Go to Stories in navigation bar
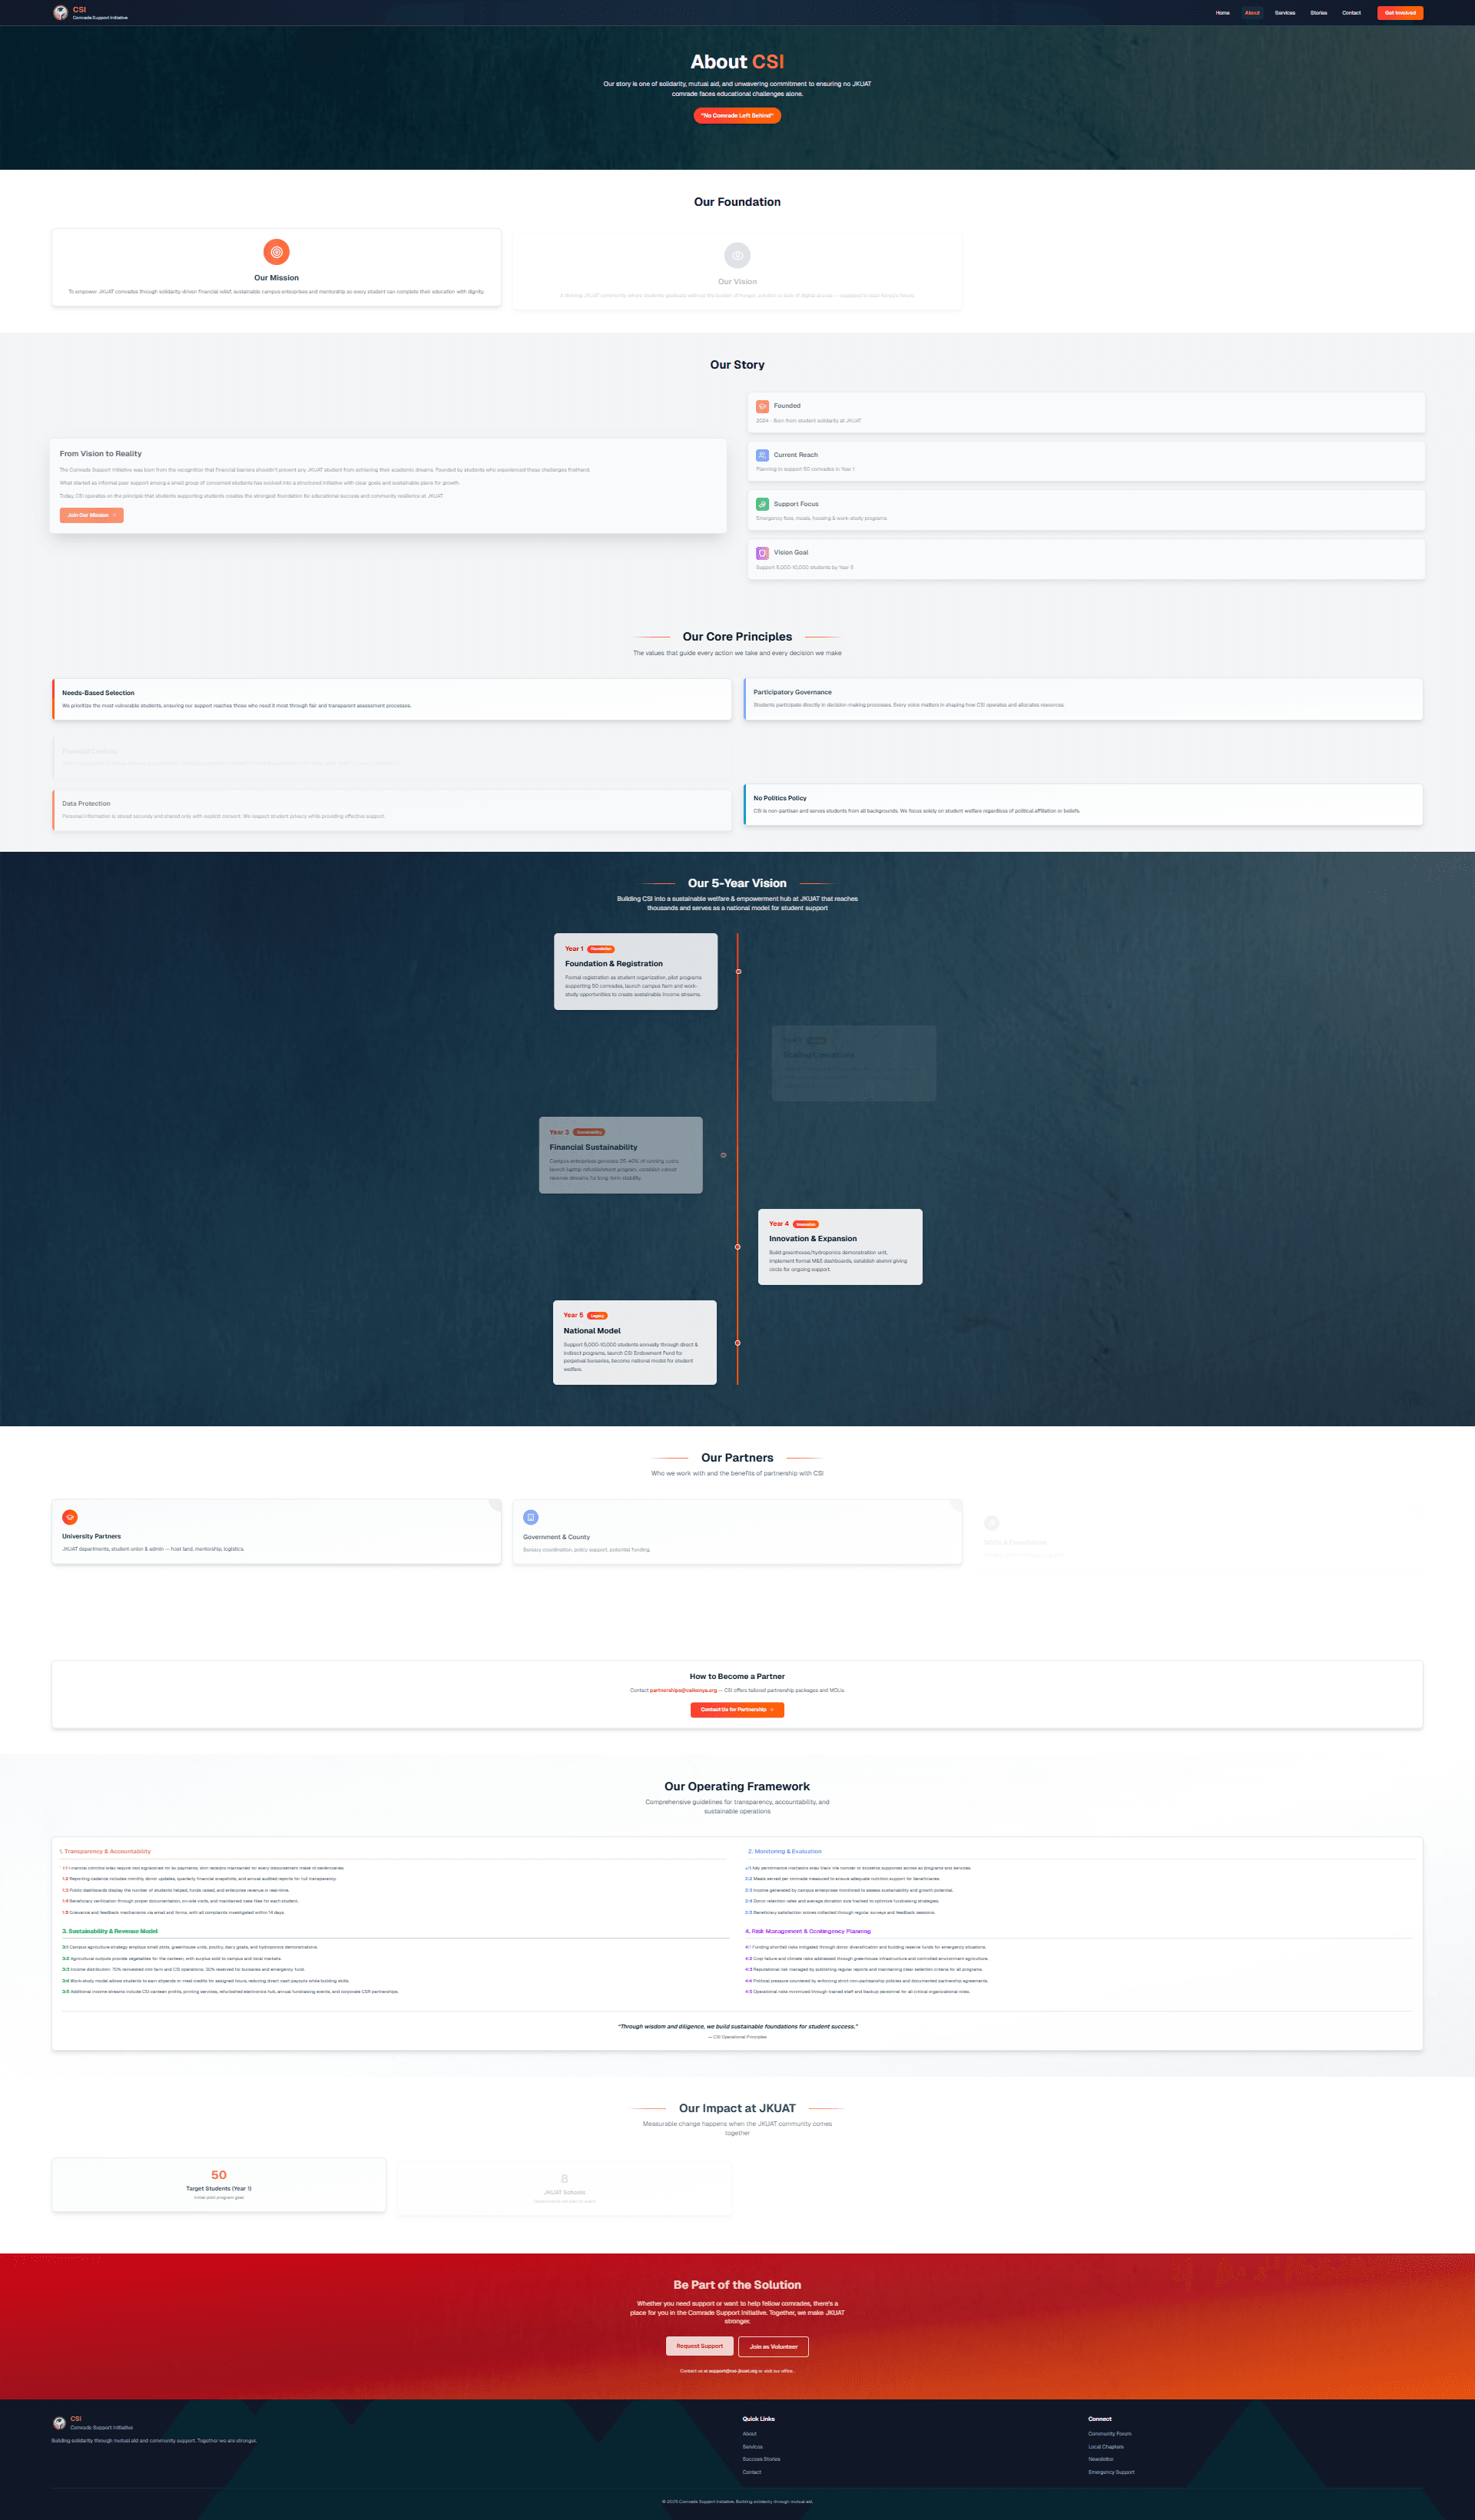1475x2520 pixels. (1318, 13)
